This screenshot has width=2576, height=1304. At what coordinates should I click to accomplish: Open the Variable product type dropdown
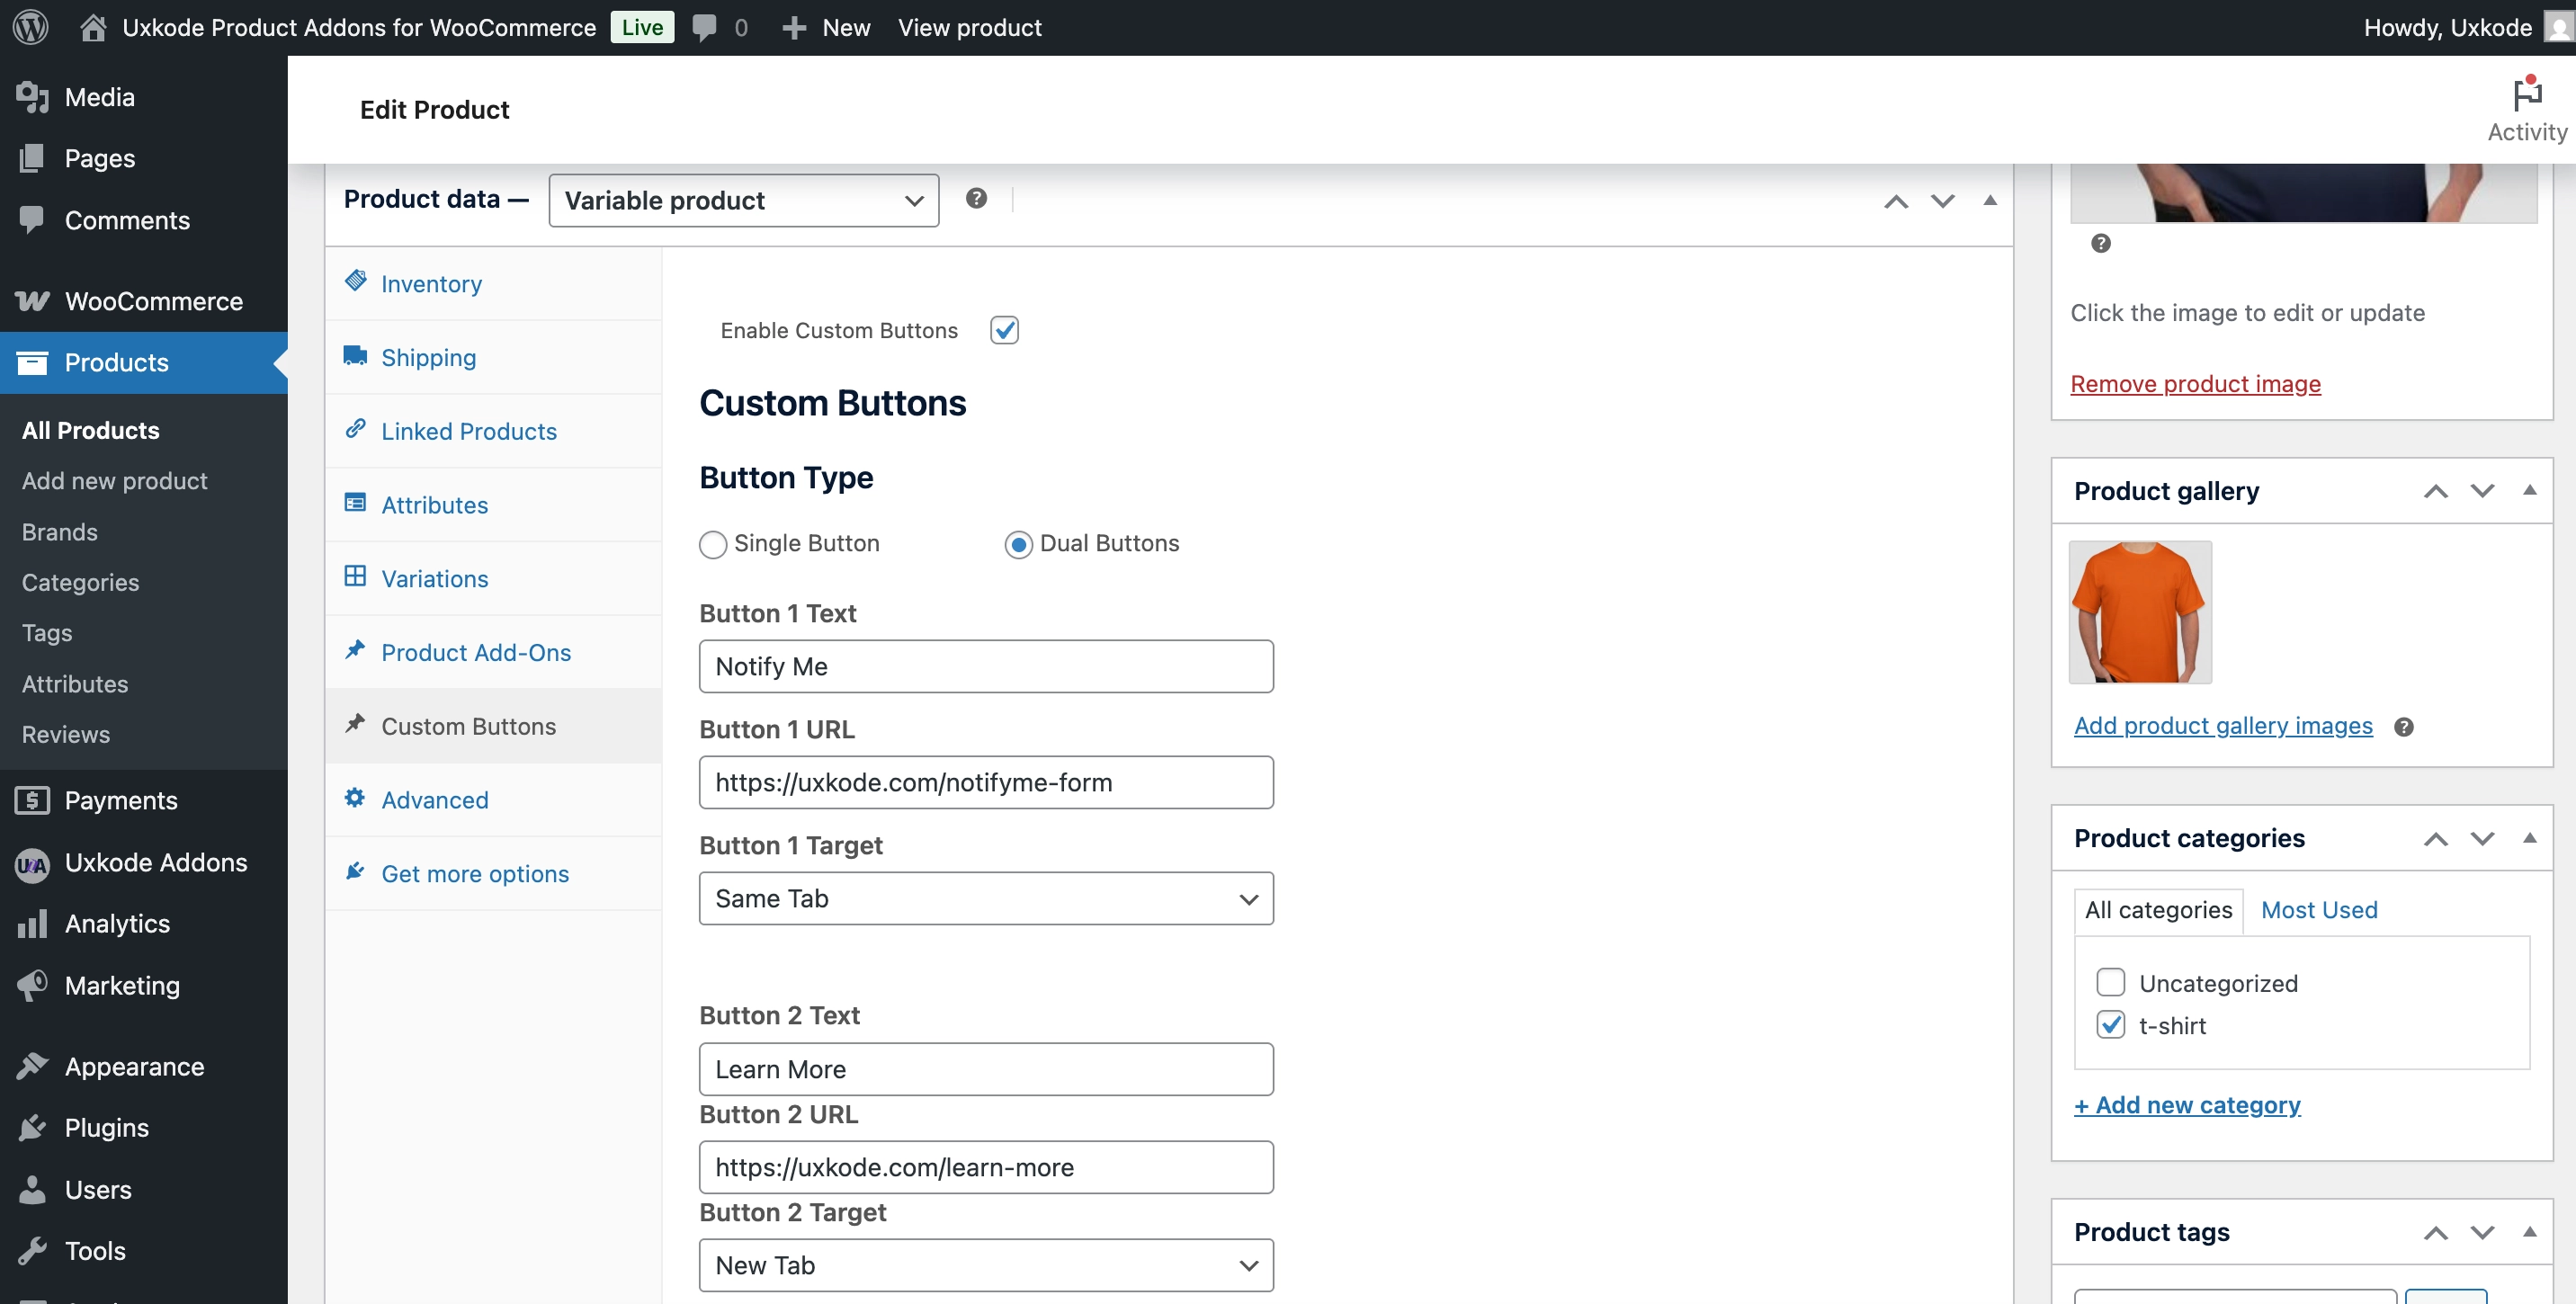(743, 200)
